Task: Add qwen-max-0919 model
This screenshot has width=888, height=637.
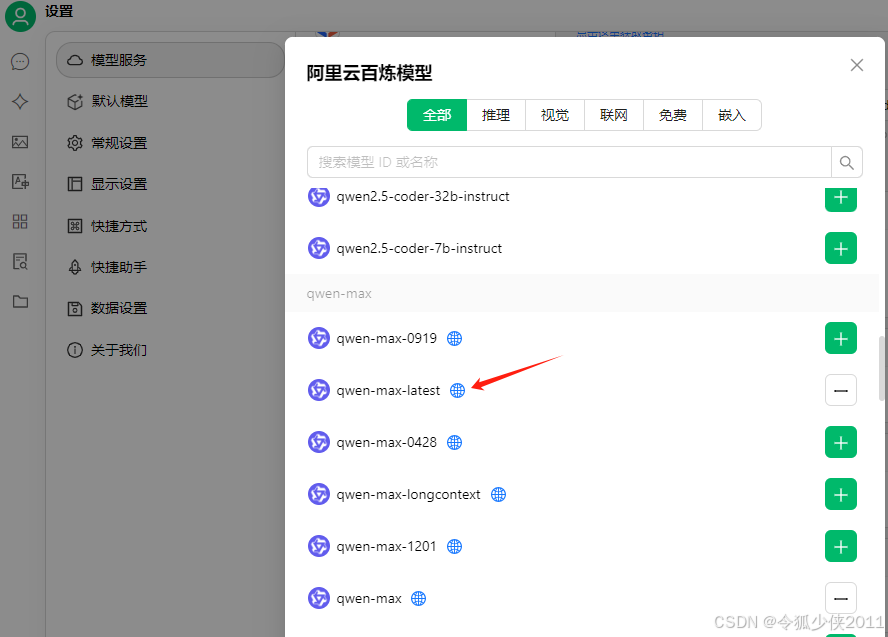Action: coord(840,338)
